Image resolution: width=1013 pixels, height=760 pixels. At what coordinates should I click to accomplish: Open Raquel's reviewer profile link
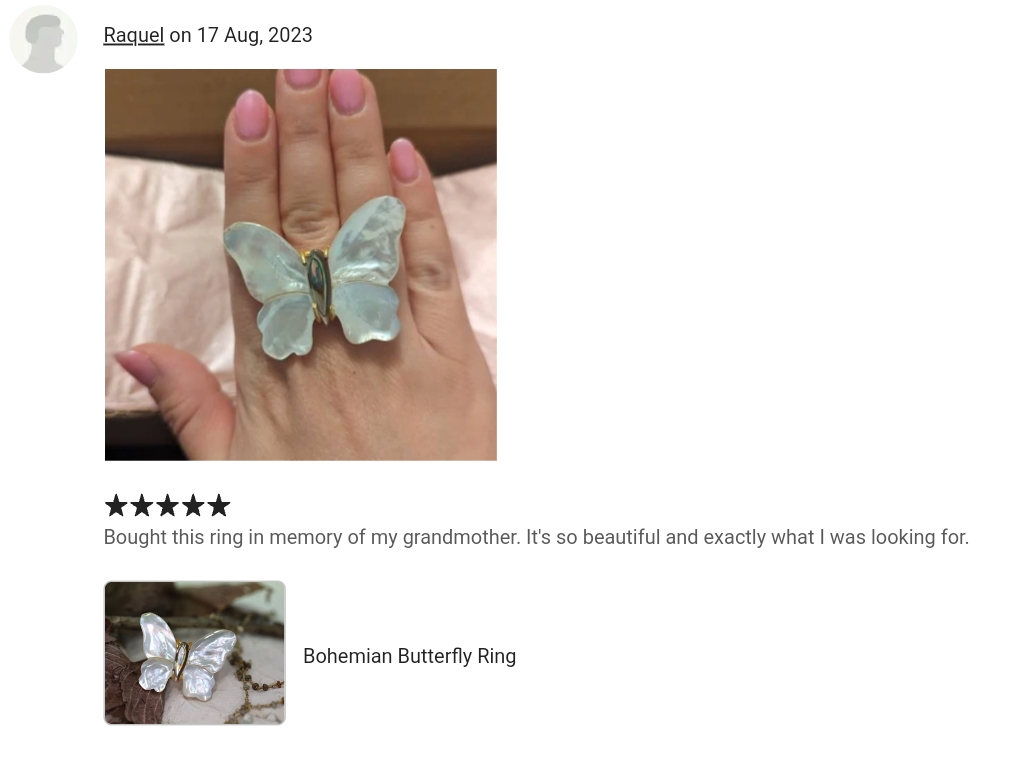point(134,35)
